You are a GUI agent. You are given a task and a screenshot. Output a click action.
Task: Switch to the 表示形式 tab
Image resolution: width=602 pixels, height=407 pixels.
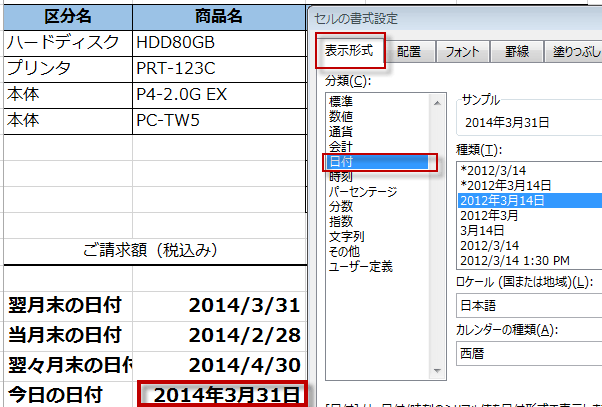349,51
